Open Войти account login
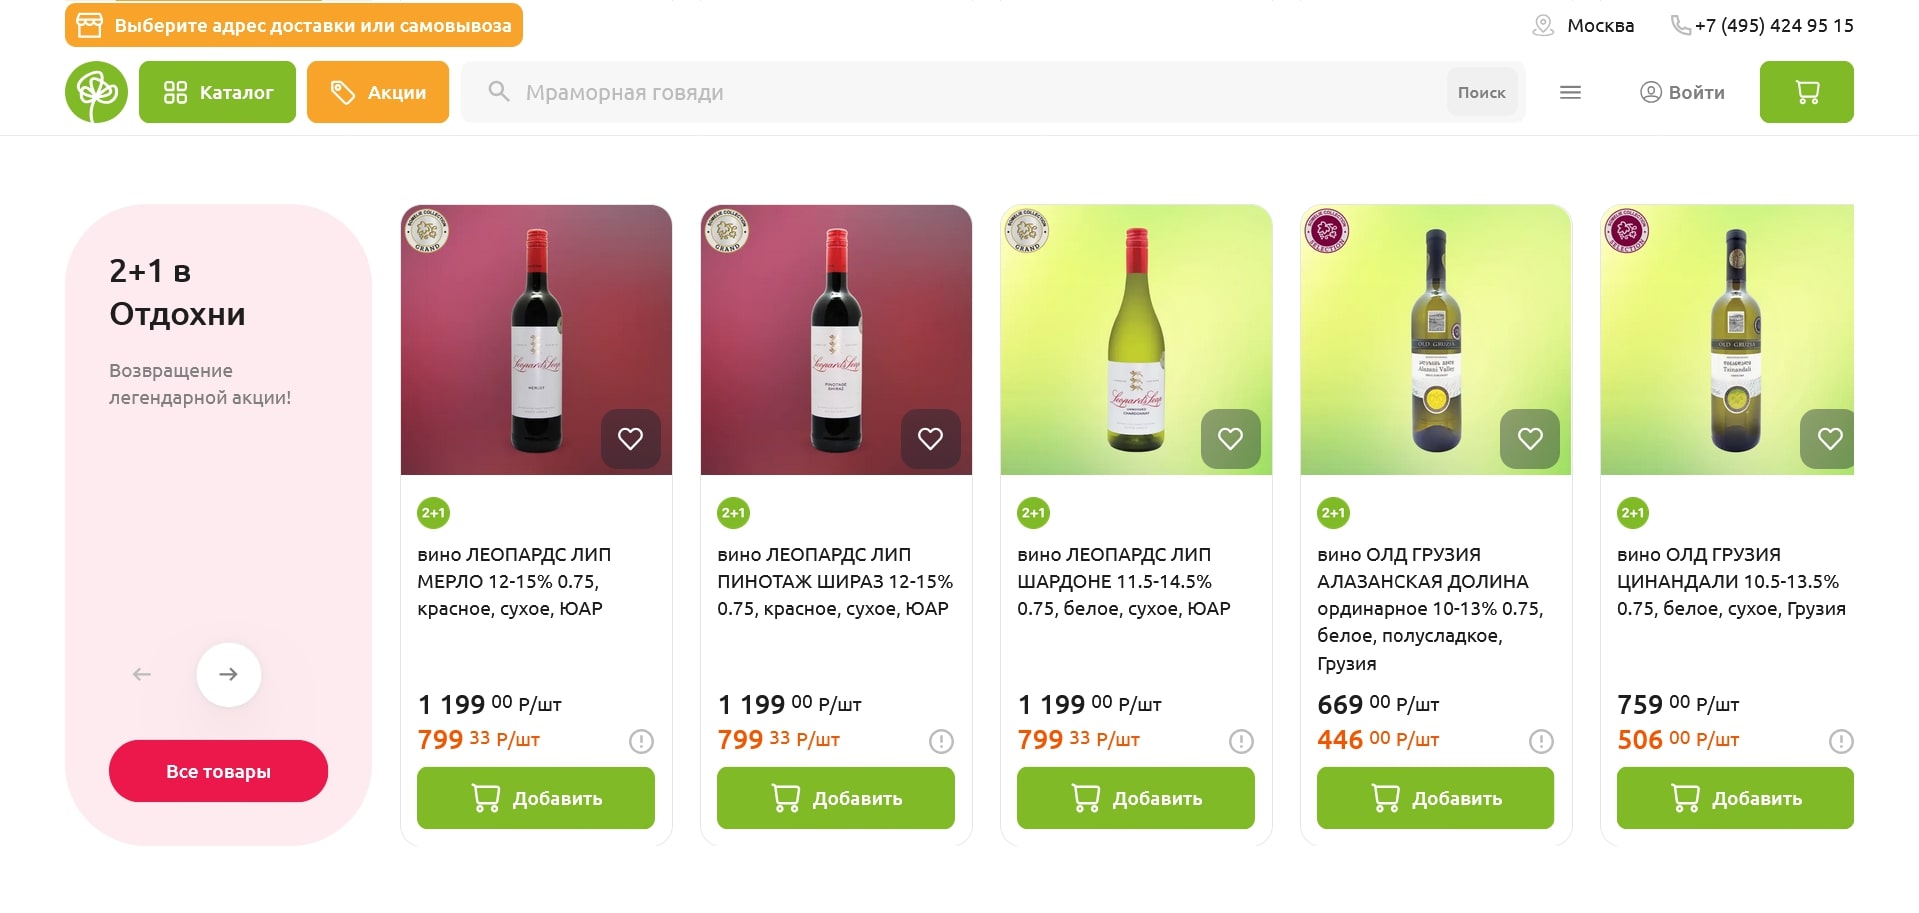The image size is (1919, 913). pyautogui.click(x=1682, y=92)
